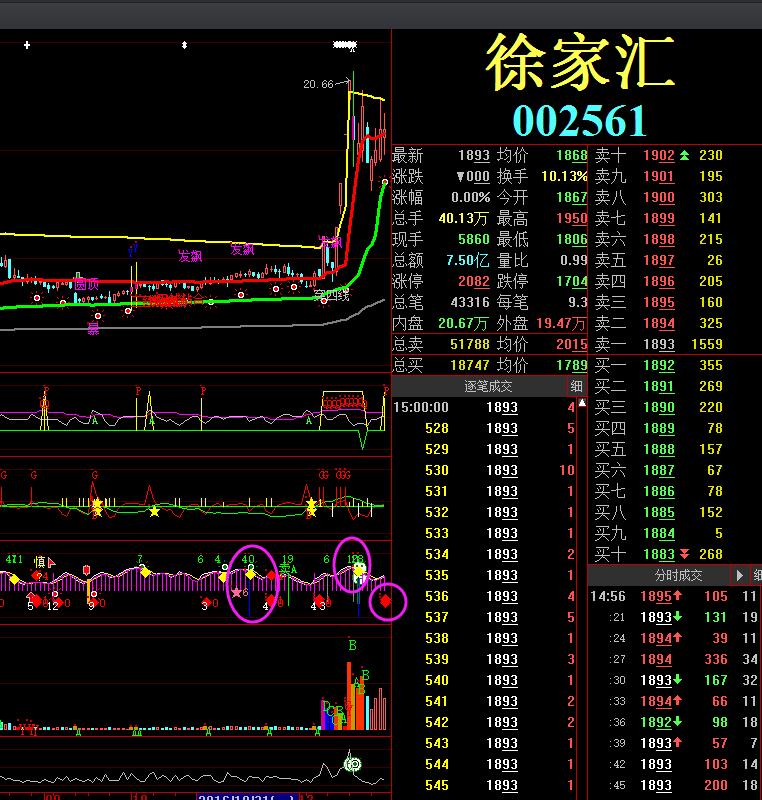Click the 现手 value 5860
The height and width of the screenshot is (800, 762).
coord(474,239)
